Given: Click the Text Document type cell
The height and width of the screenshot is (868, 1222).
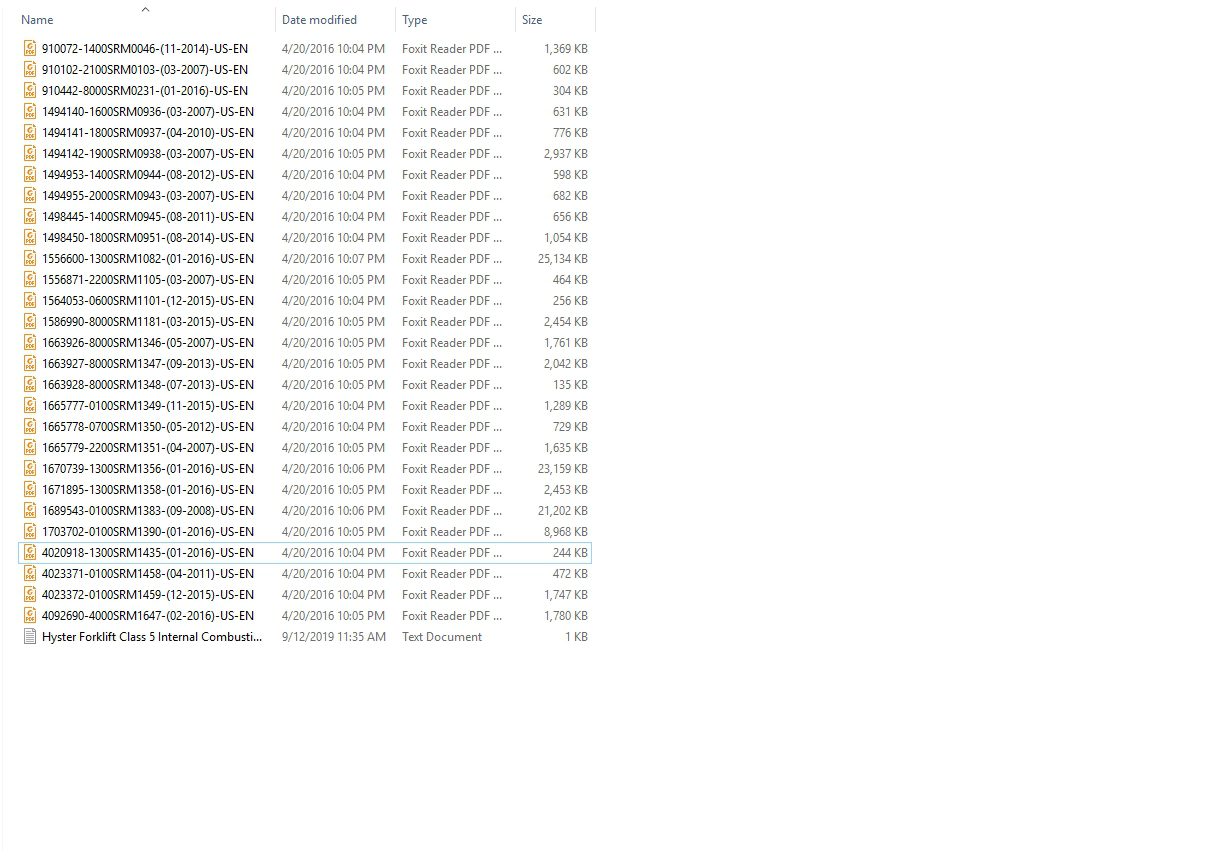Looking at the screenshot, I should [x=442, y=636].
